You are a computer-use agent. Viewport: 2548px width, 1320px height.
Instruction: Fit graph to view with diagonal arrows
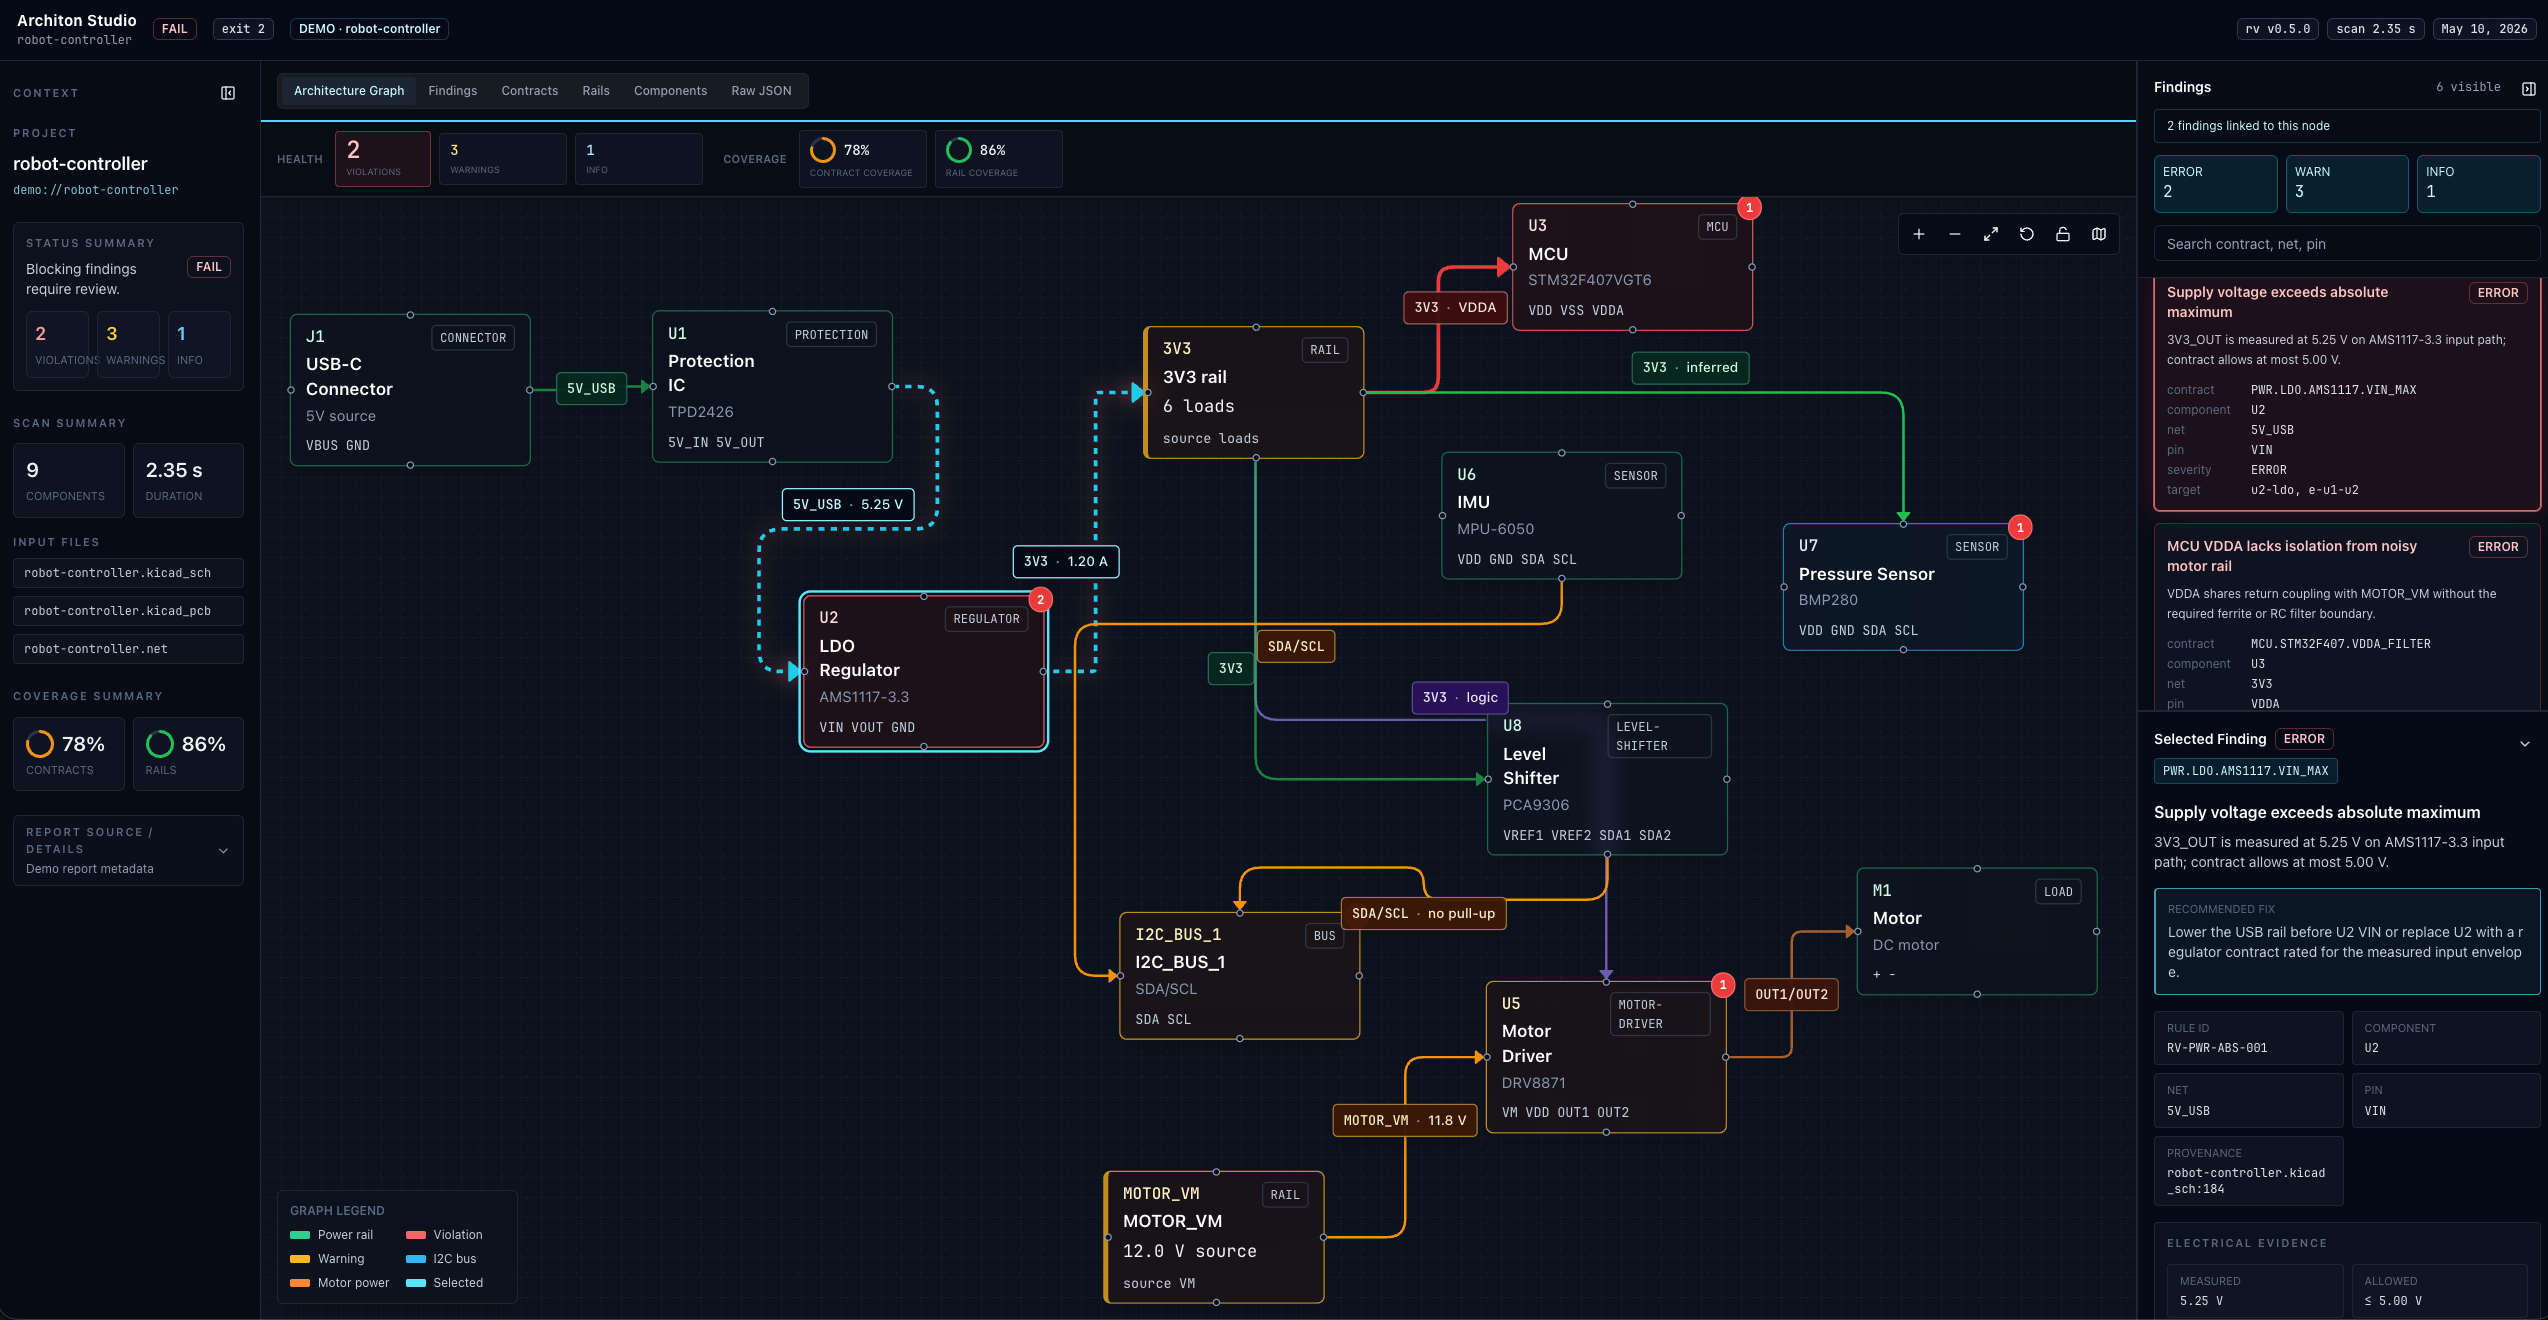coord(1990,234)
